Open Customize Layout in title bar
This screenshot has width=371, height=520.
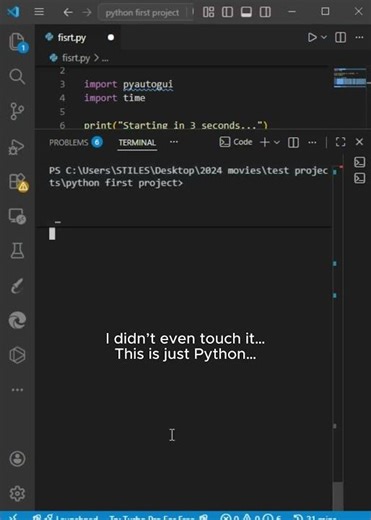[x=209, y=12]
